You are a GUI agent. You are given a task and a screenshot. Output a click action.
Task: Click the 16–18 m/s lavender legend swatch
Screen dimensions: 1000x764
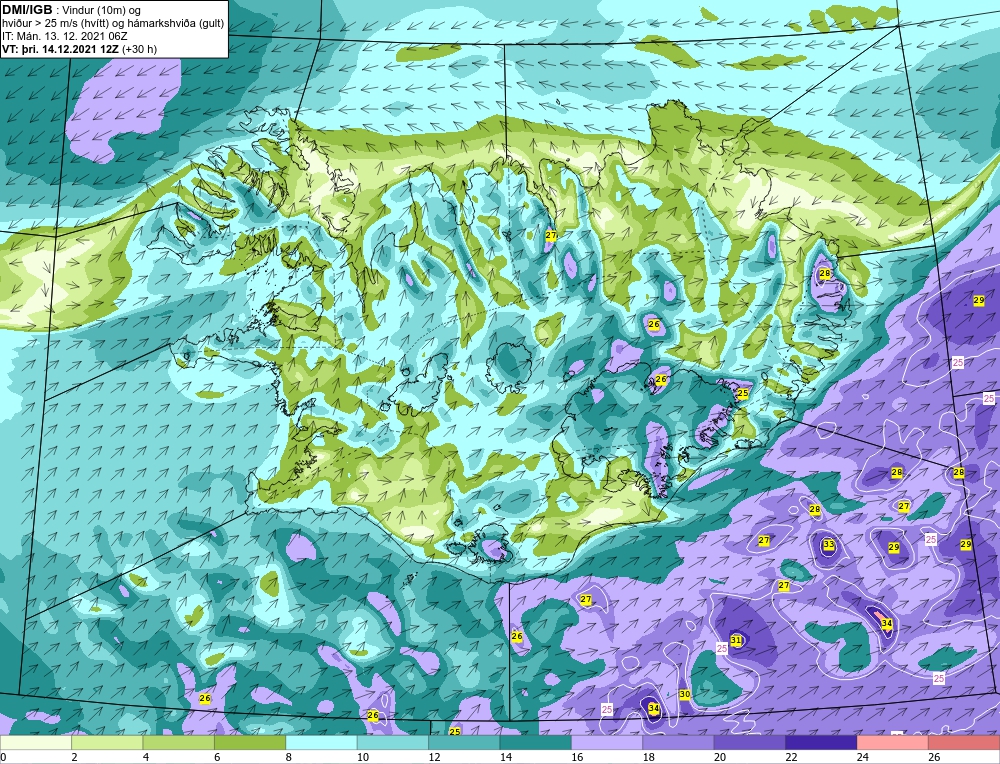pyautogui.click(x=607, y=743)
